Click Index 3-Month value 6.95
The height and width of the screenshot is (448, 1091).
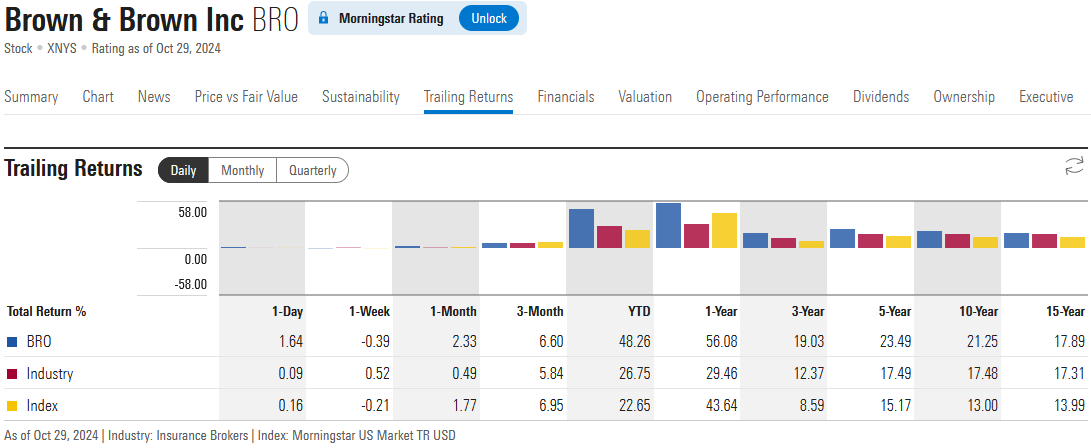coord(552,406)
